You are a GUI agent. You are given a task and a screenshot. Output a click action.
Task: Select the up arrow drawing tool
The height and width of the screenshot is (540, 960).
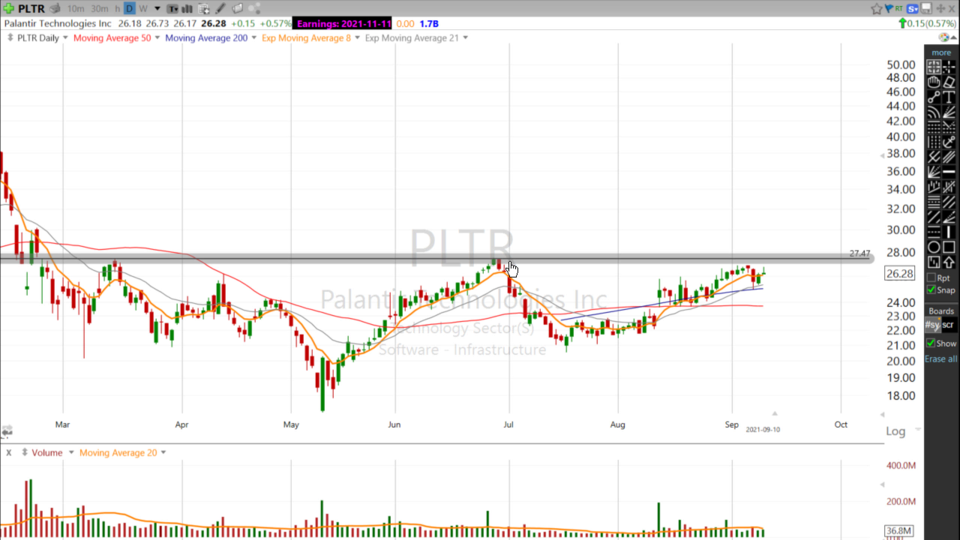pyautogui.click(x=949, y=262)
